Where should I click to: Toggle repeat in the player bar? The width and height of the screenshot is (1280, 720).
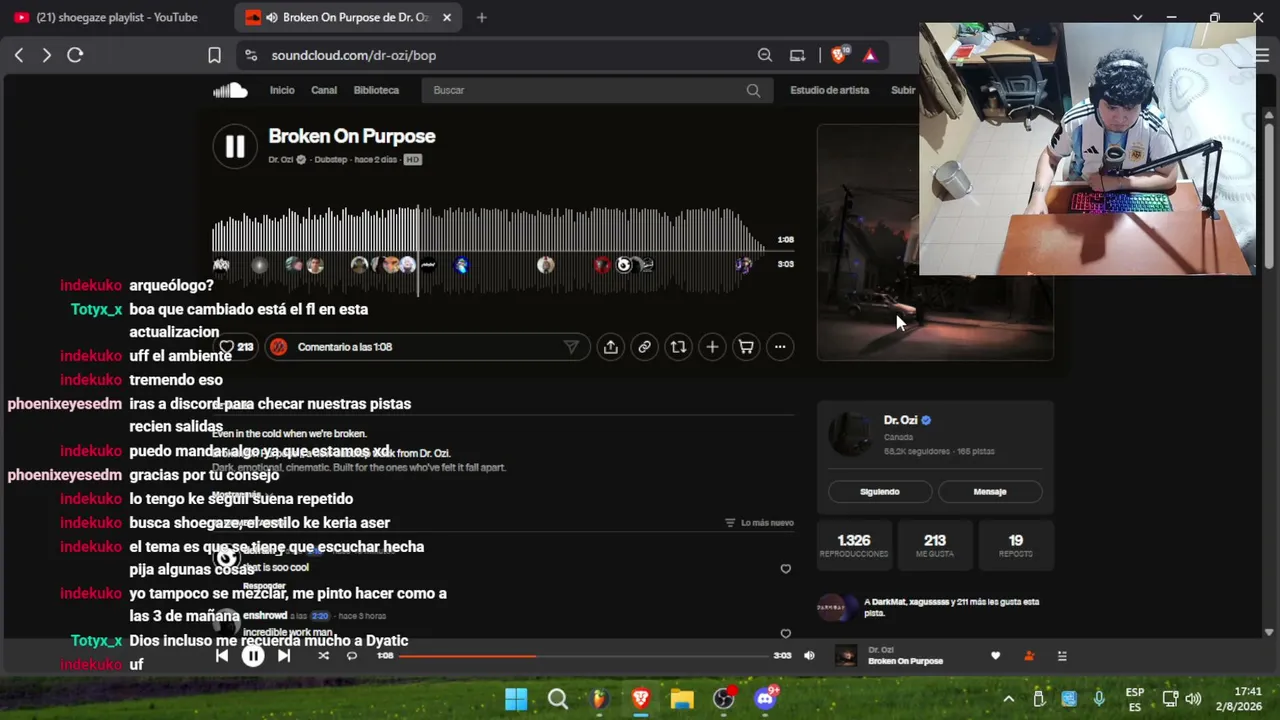tap(352, 656)
